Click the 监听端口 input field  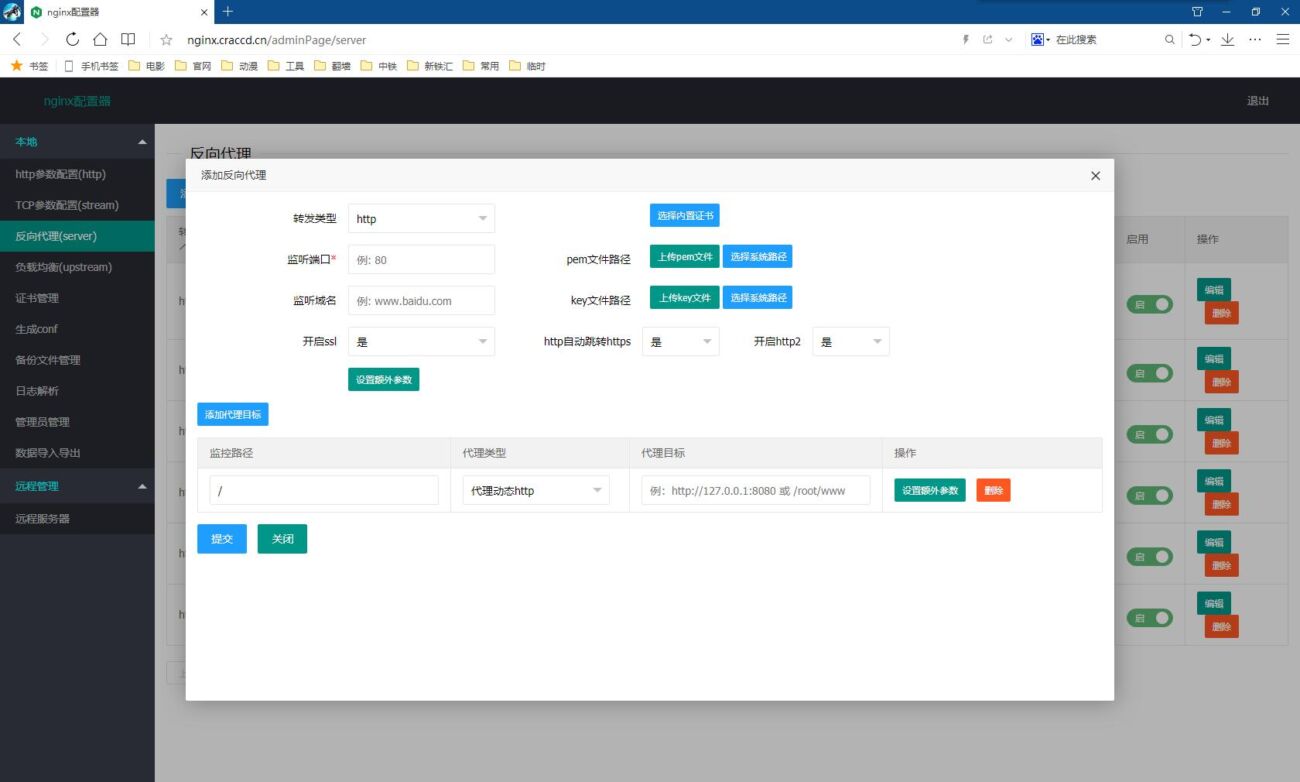(420, 259)
